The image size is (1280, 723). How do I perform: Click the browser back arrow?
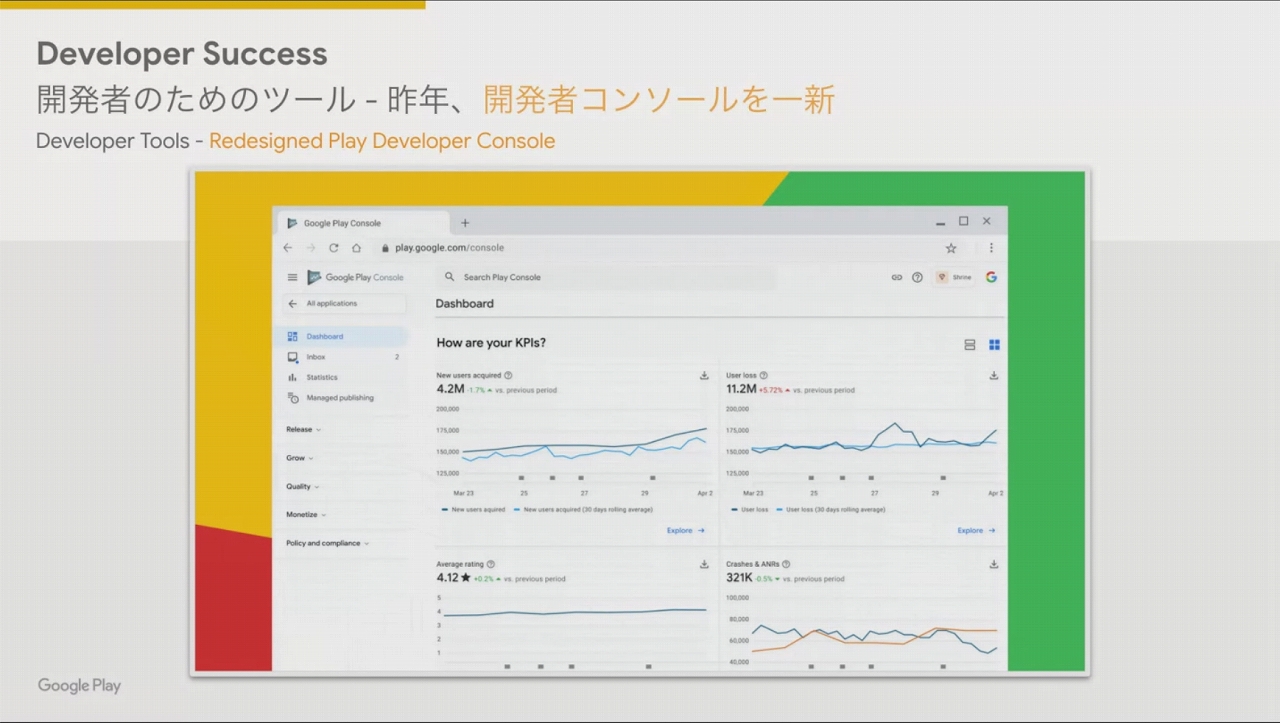288,248
